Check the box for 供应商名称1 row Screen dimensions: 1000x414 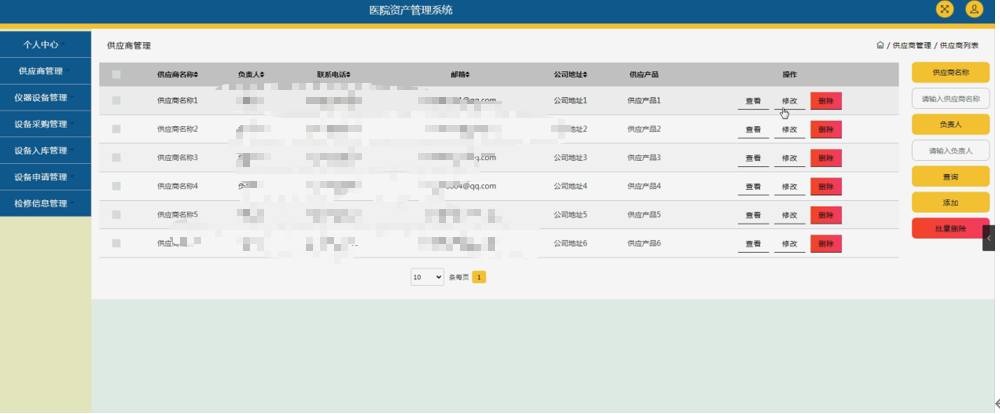[117, 101]
